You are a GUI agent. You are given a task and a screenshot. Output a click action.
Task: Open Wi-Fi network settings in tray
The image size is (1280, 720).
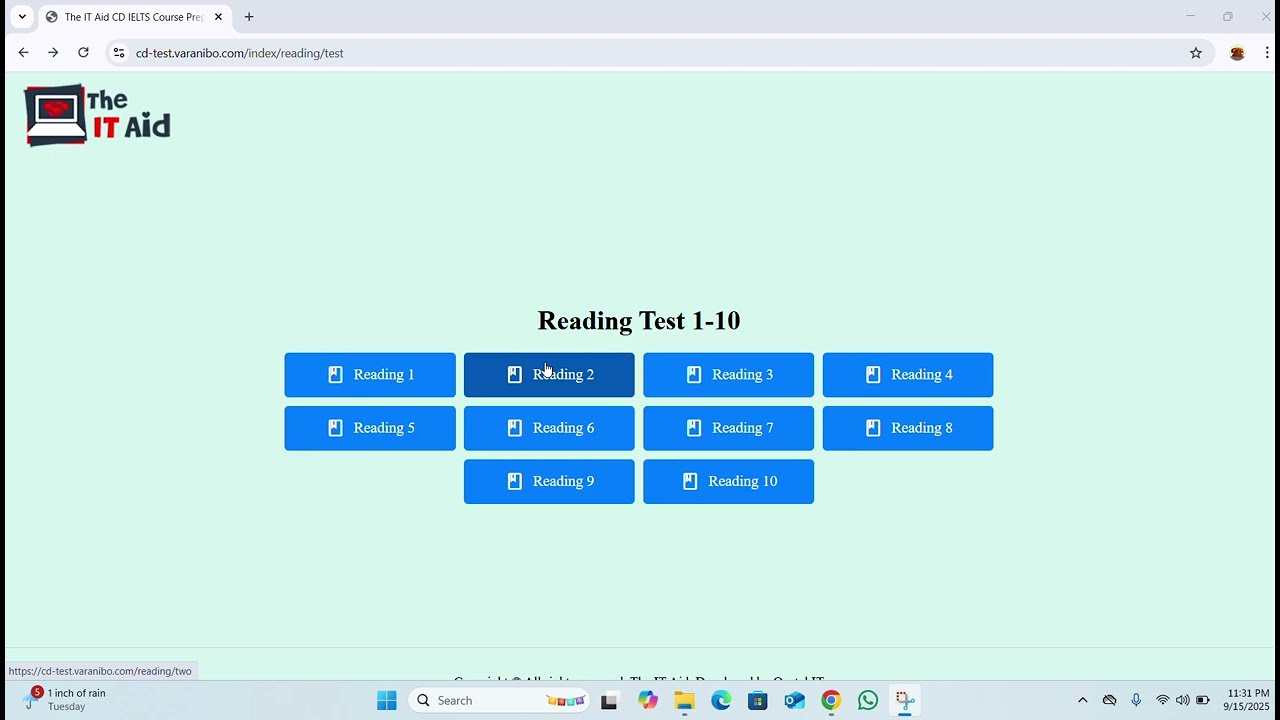[x=1162, y=700]
